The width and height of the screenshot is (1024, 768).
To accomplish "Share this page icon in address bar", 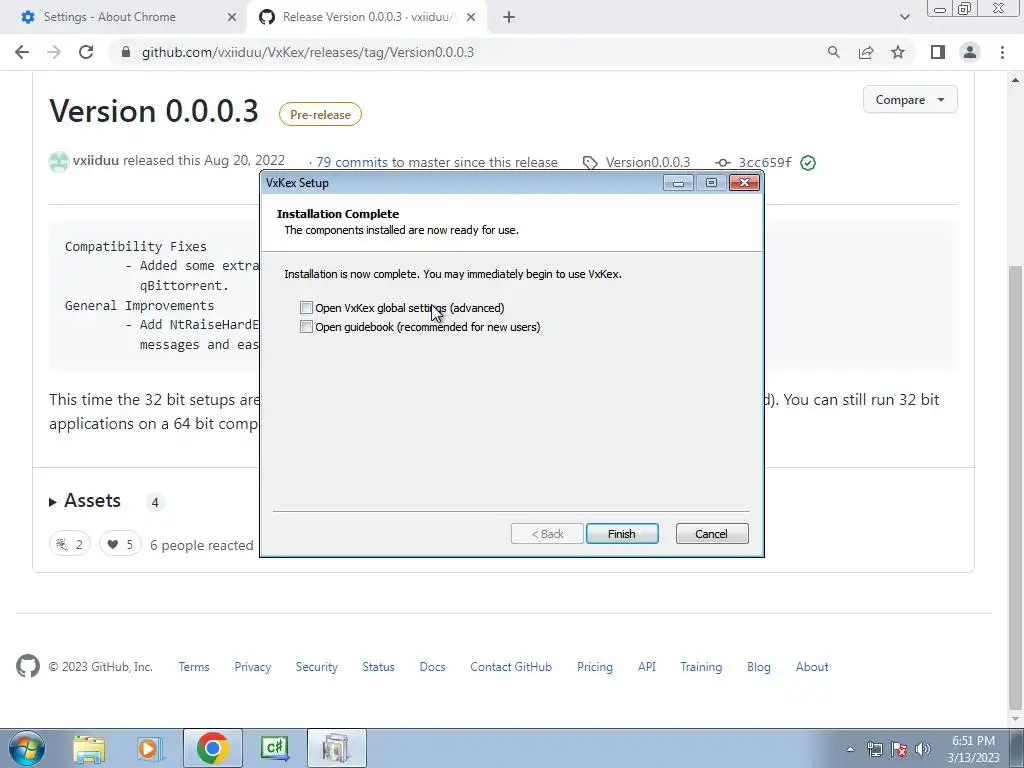I will pos(866,52).
